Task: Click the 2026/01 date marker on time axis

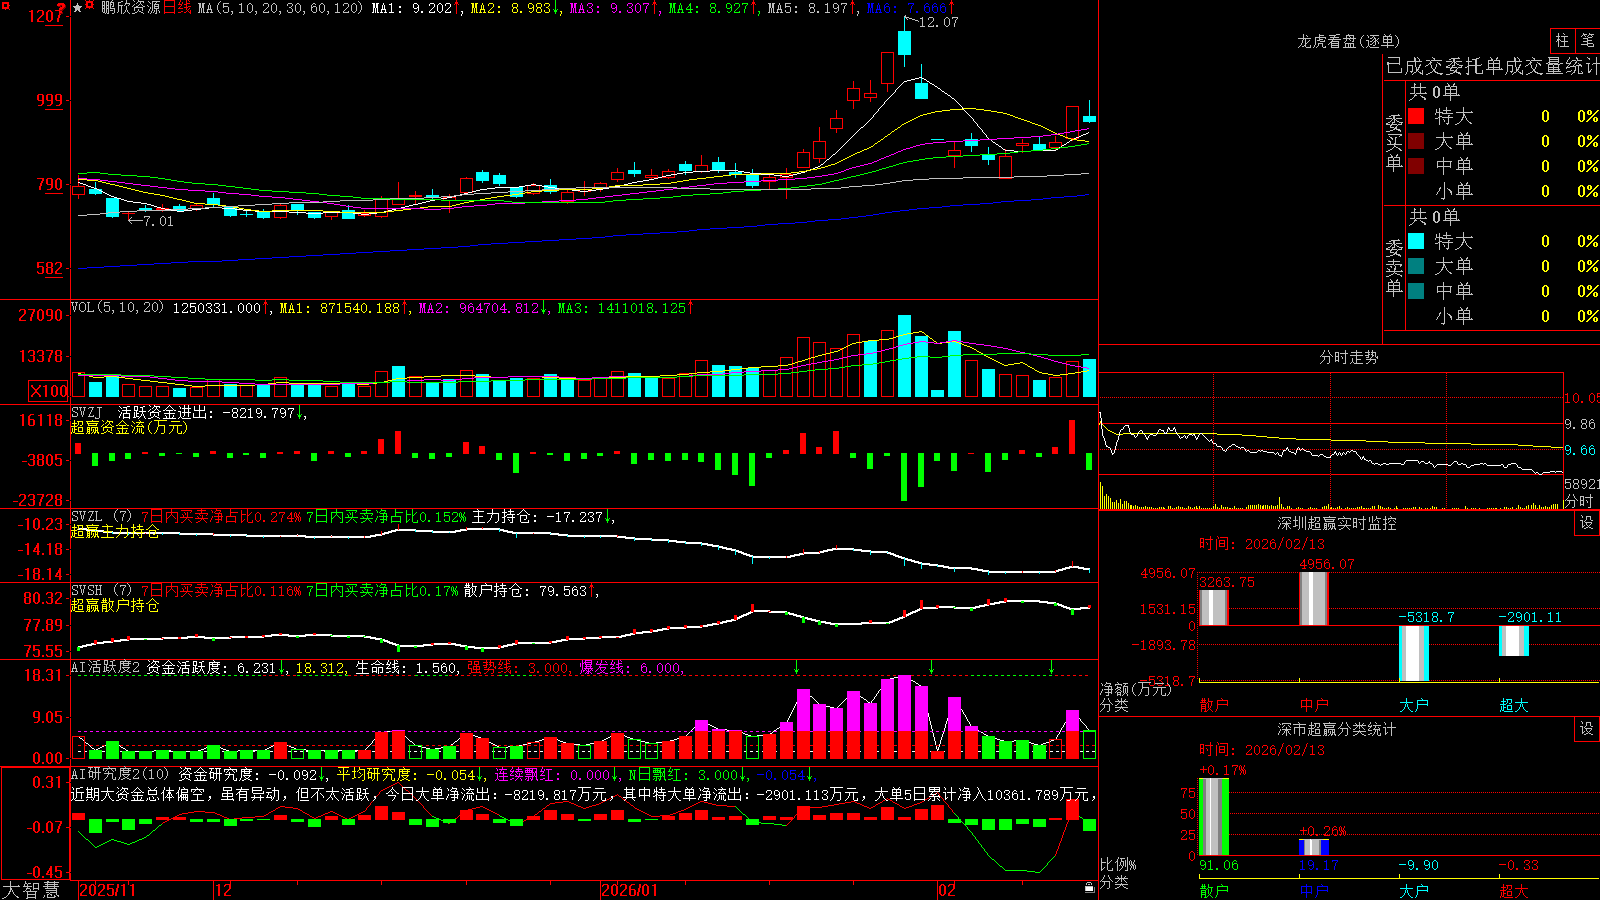Action: 630,890
